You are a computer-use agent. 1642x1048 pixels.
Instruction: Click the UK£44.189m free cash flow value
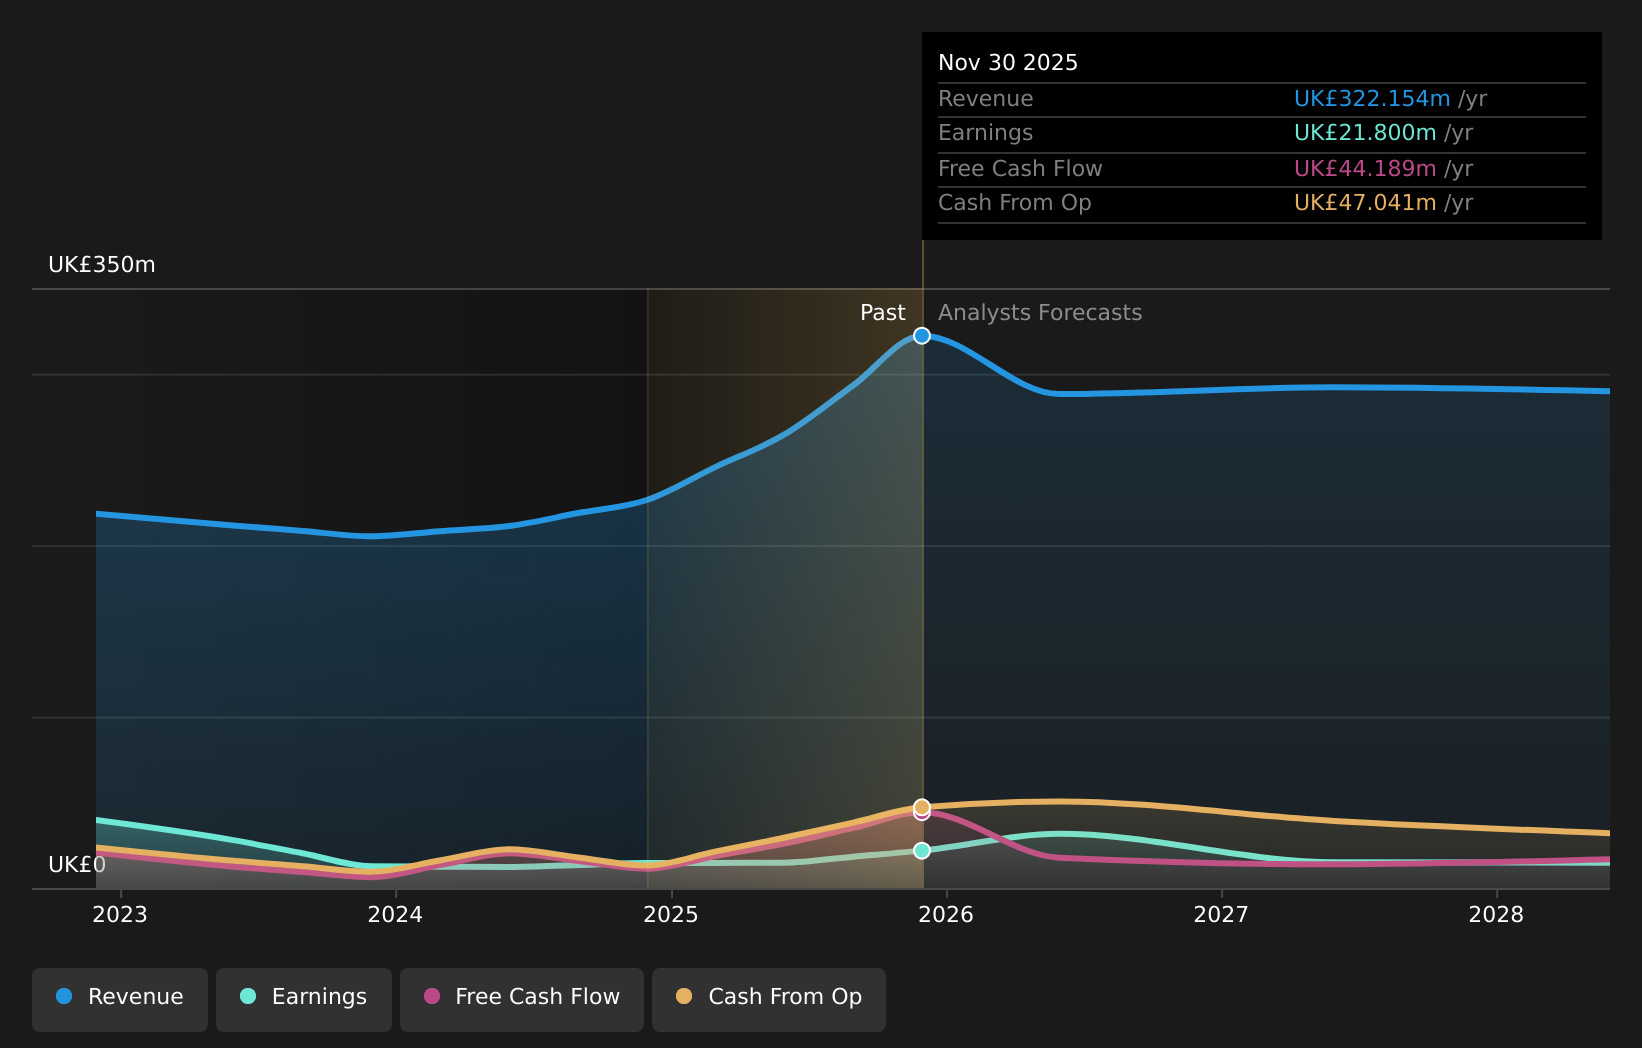[x=1365, y=169]
